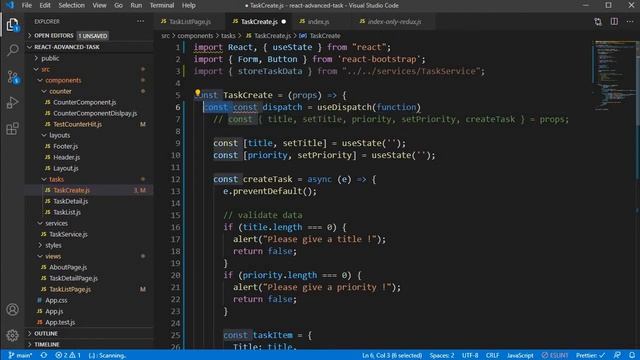Open the Manage gear icon

pos(13,335)
